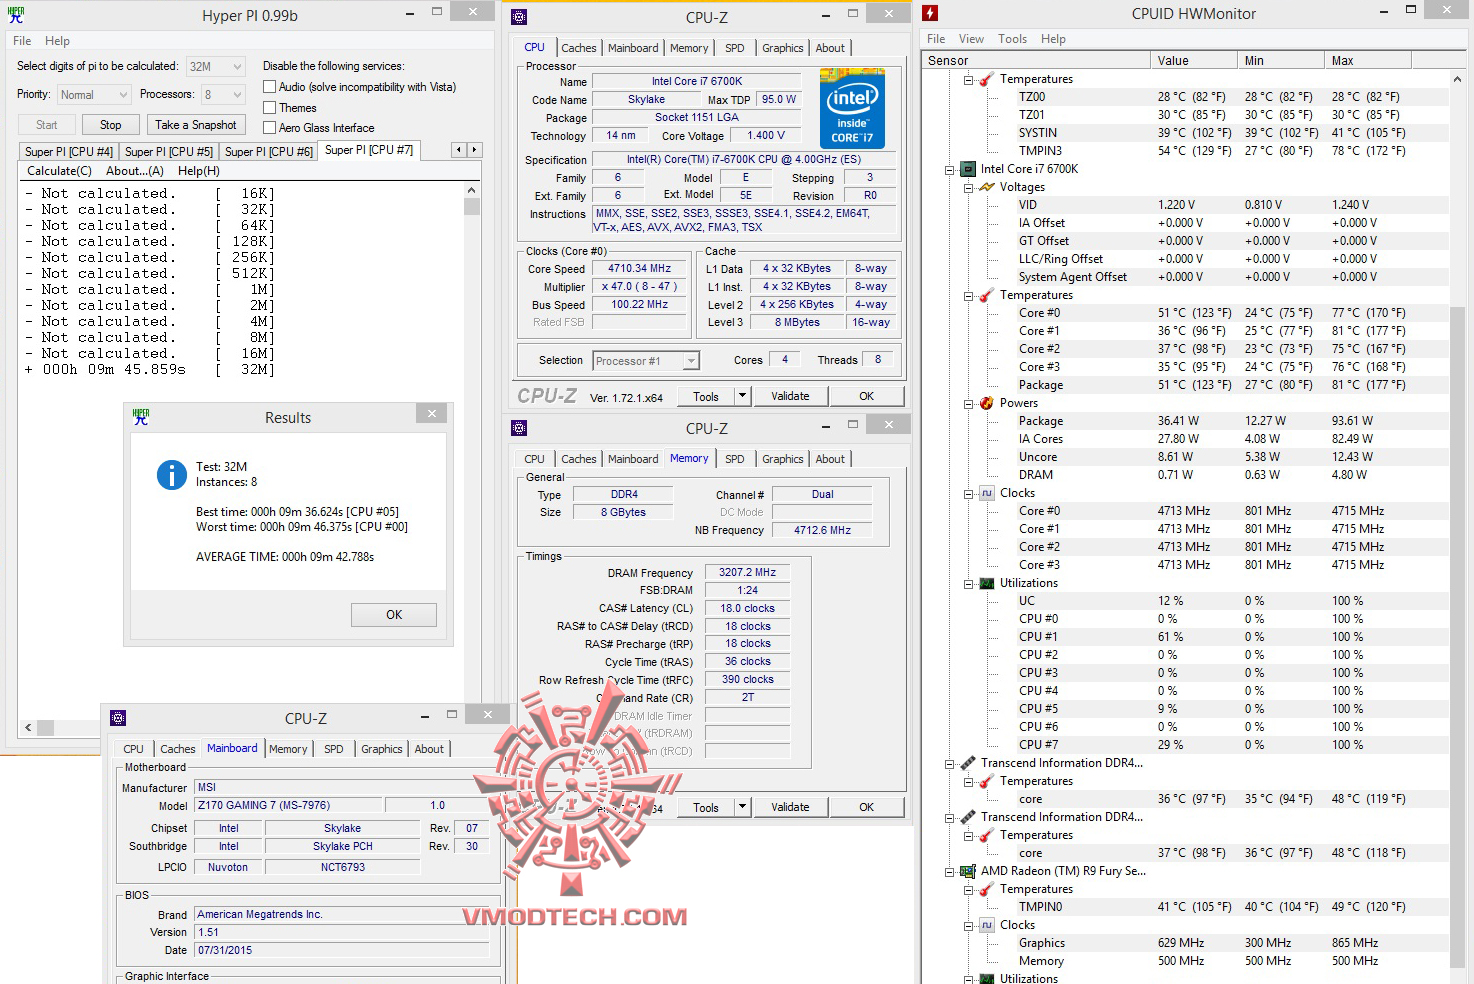
Task: Click the blue information icon in Results dialog
Action: 172,475
